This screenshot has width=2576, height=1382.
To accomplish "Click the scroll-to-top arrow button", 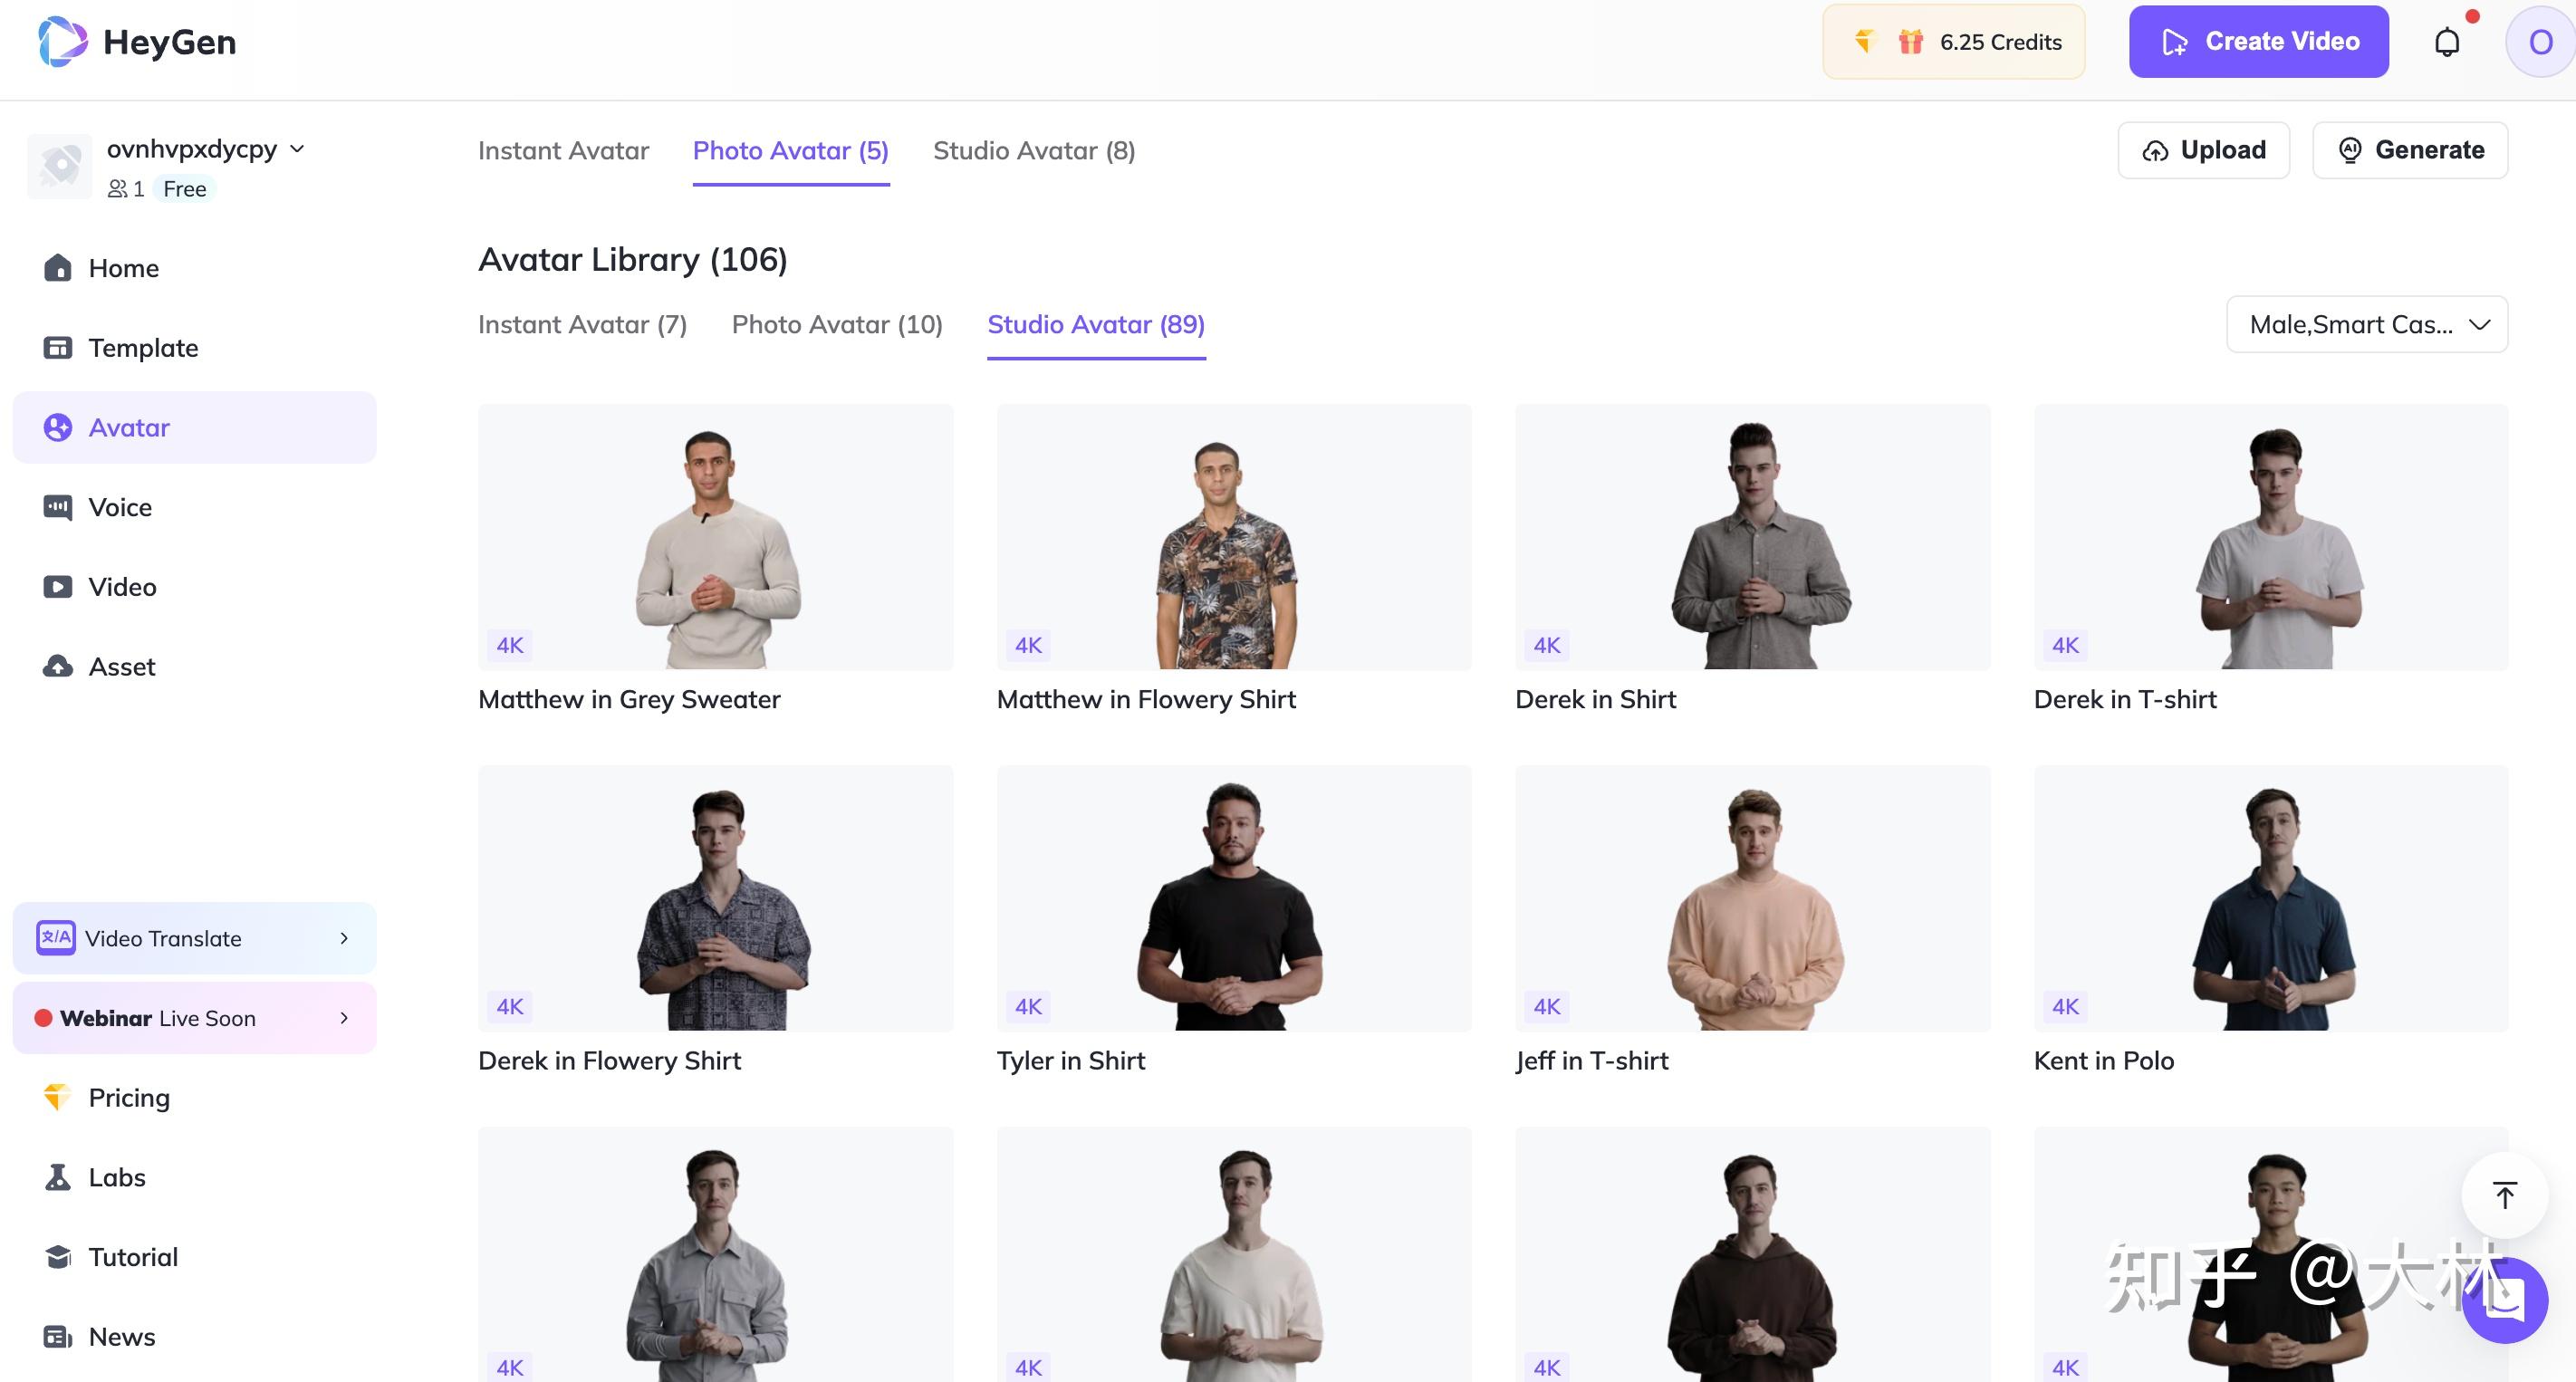I will (x=2504, y=1195).
